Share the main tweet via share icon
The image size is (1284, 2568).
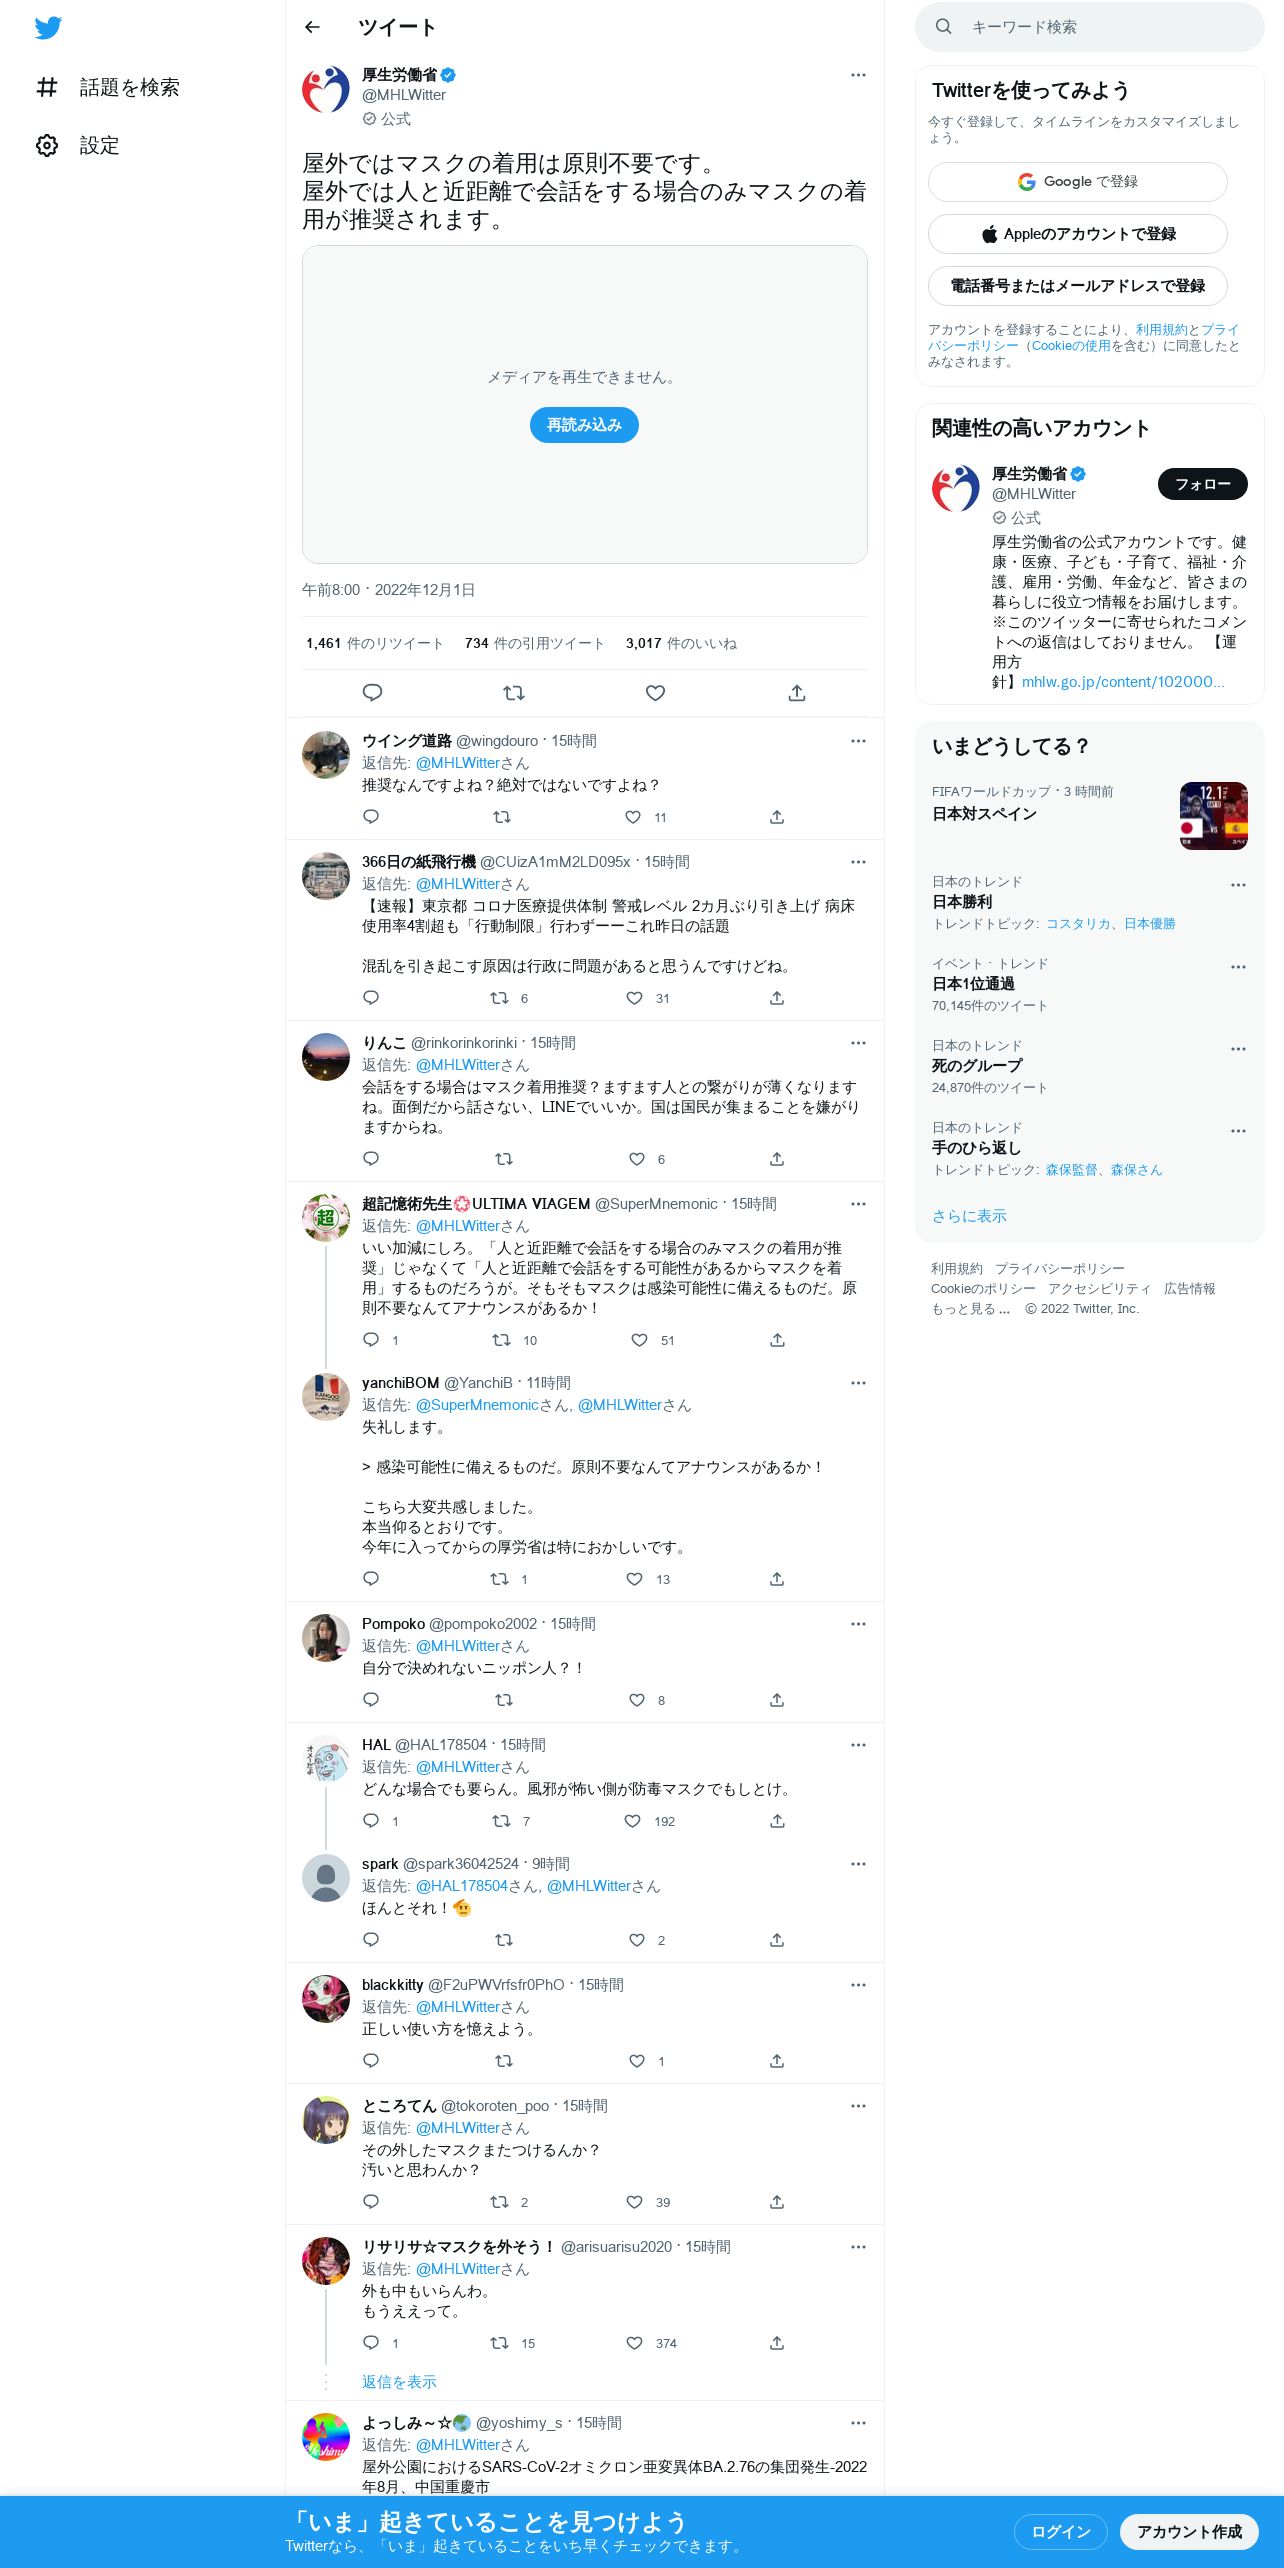[x=797, y=692]
